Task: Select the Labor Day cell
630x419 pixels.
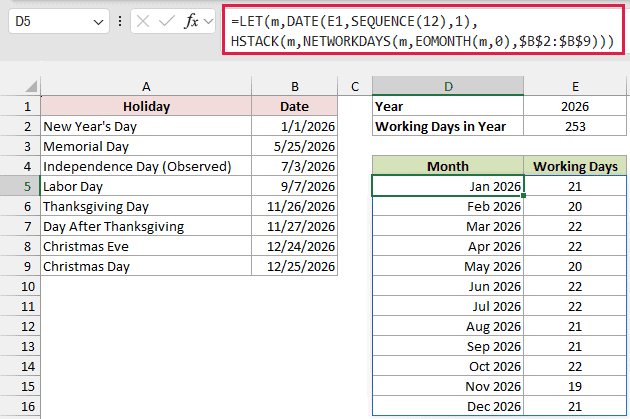Action: click(x=146, y=186)
